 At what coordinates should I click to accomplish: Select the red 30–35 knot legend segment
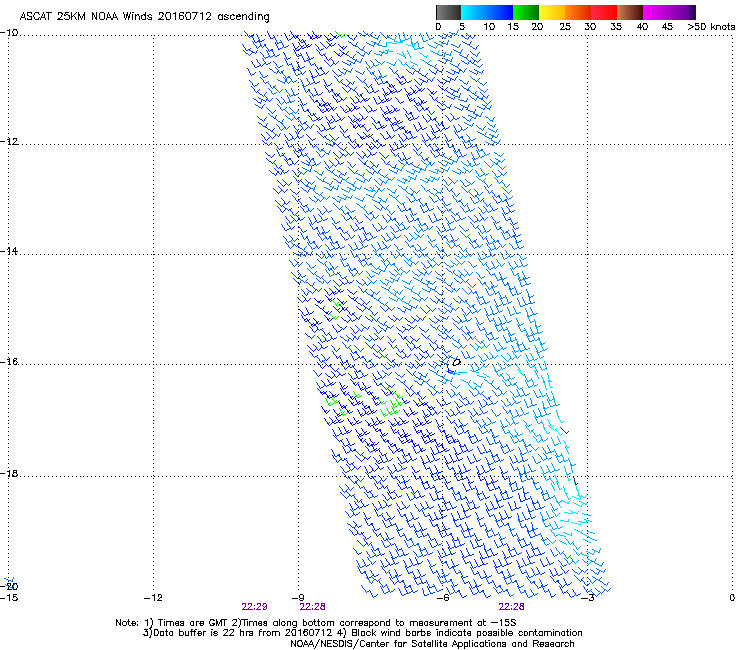pyautogui.click(x=604, y=12)
